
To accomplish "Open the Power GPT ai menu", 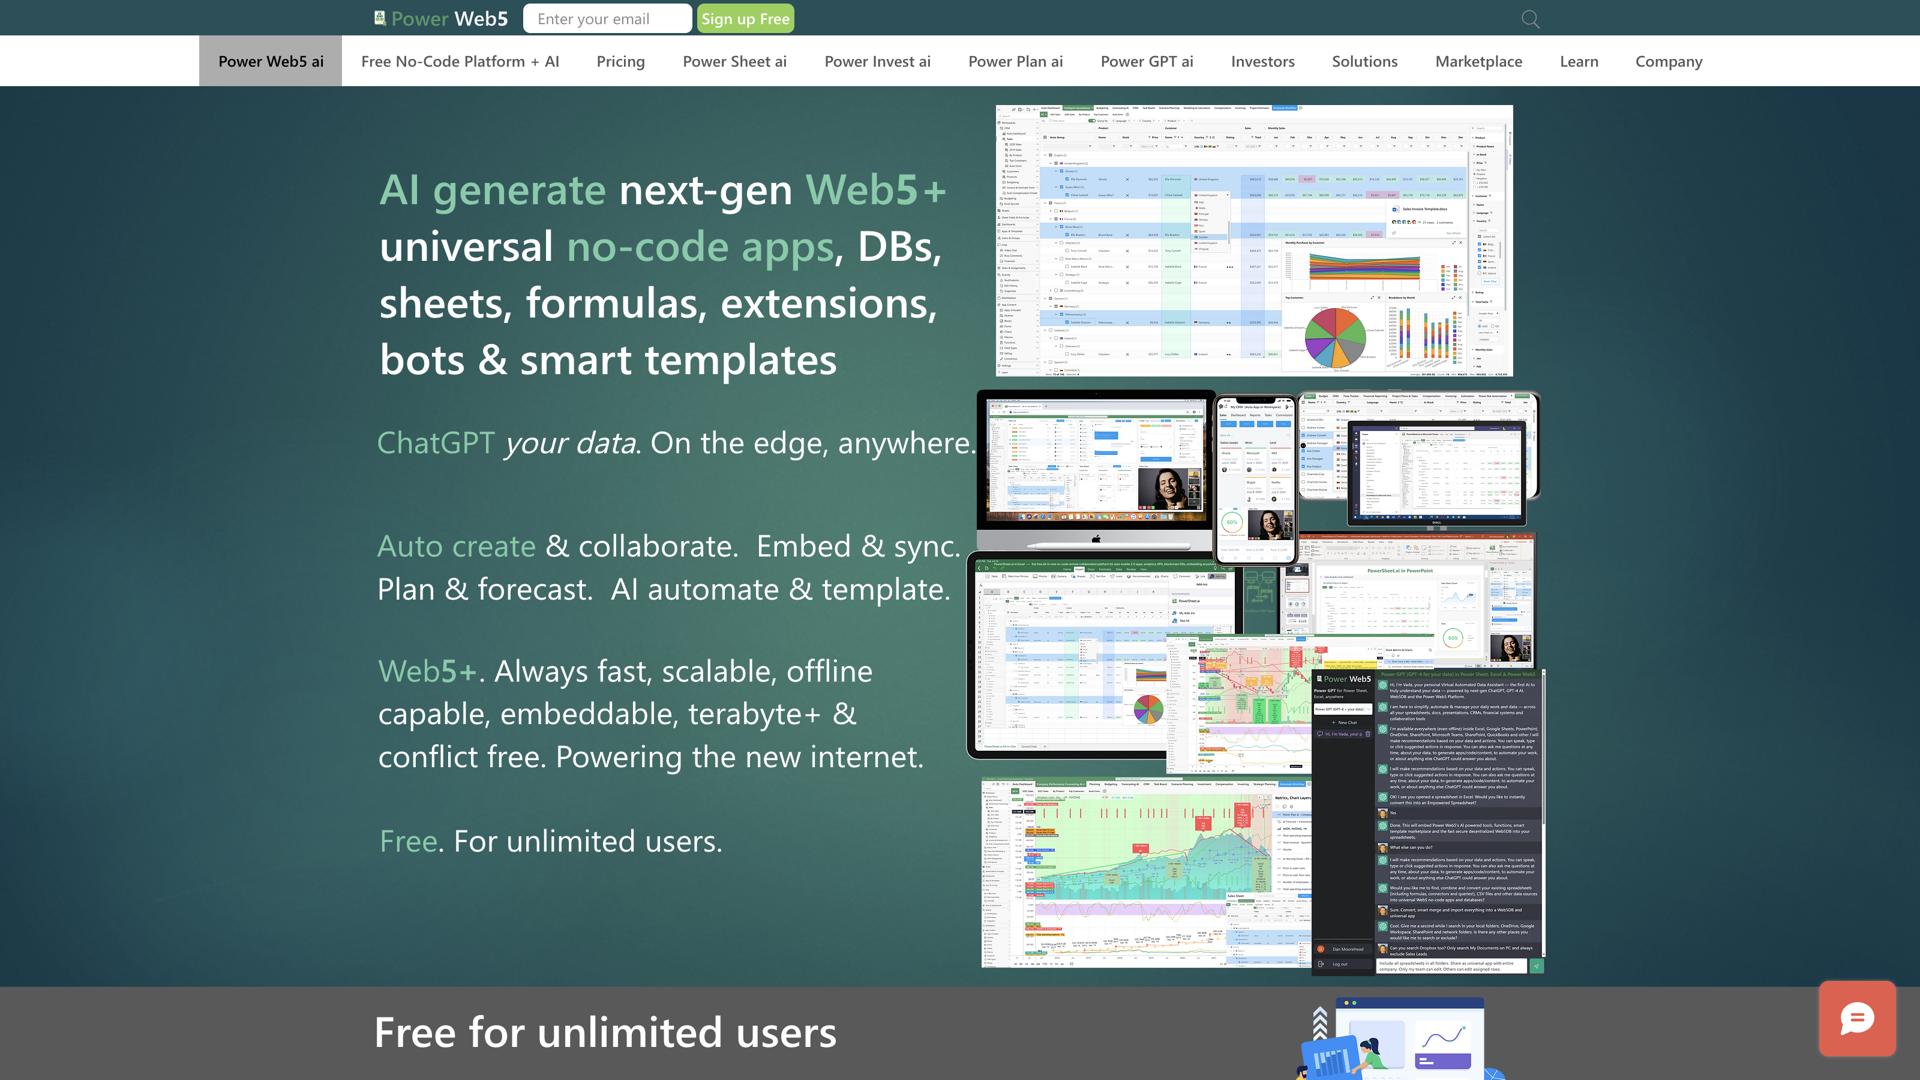I will pyautogui.click(x=1146, y=61).
